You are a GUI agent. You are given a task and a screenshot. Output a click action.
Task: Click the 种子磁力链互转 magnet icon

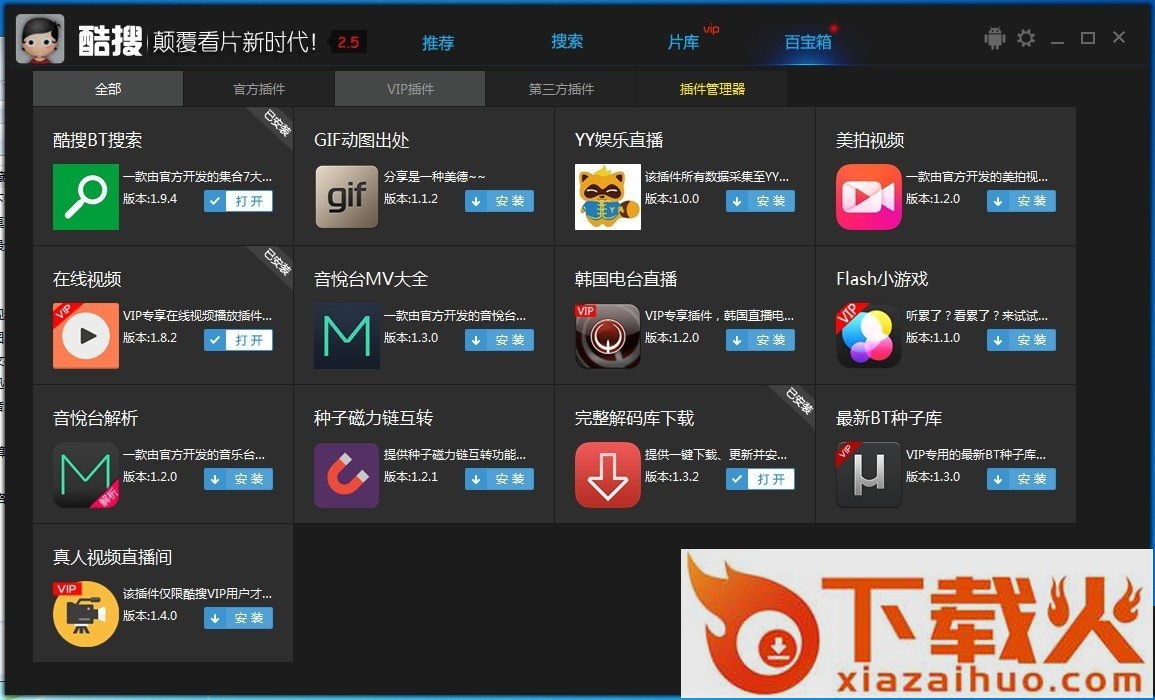346,475
